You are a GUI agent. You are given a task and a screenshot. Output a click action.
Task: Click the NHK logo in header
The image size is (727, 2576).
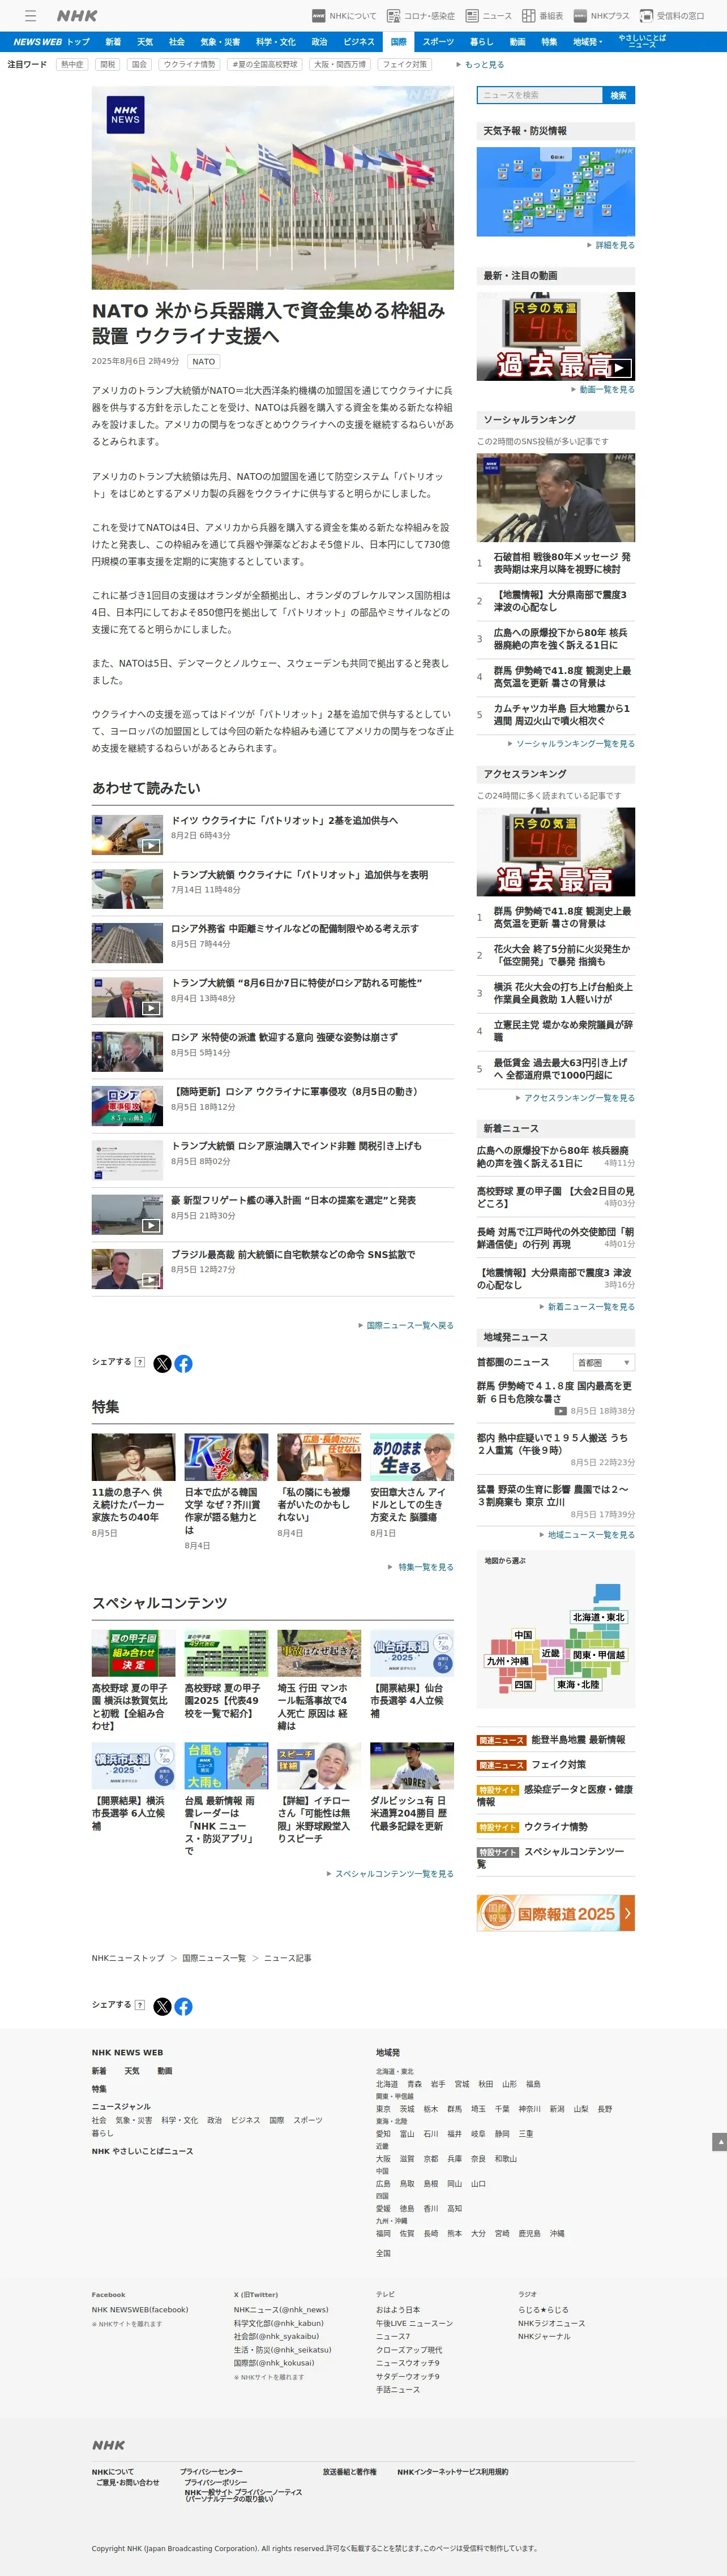77,16
